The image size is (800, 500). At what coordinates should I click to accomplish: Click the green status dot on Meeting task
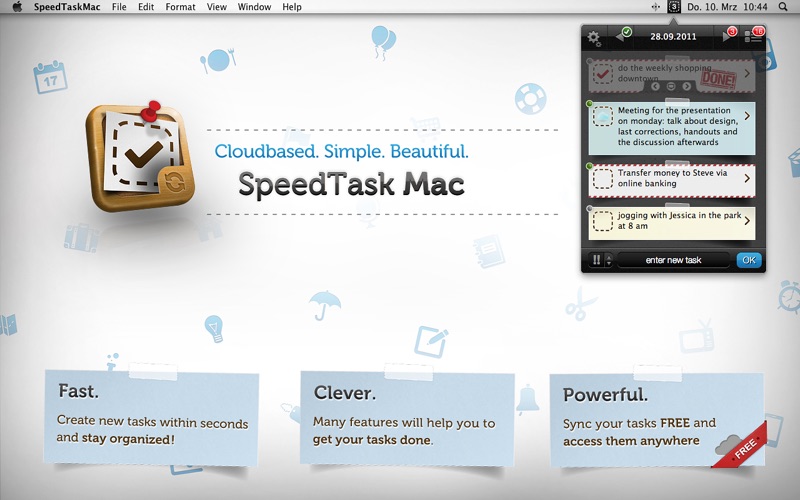[x=589, y=104]
